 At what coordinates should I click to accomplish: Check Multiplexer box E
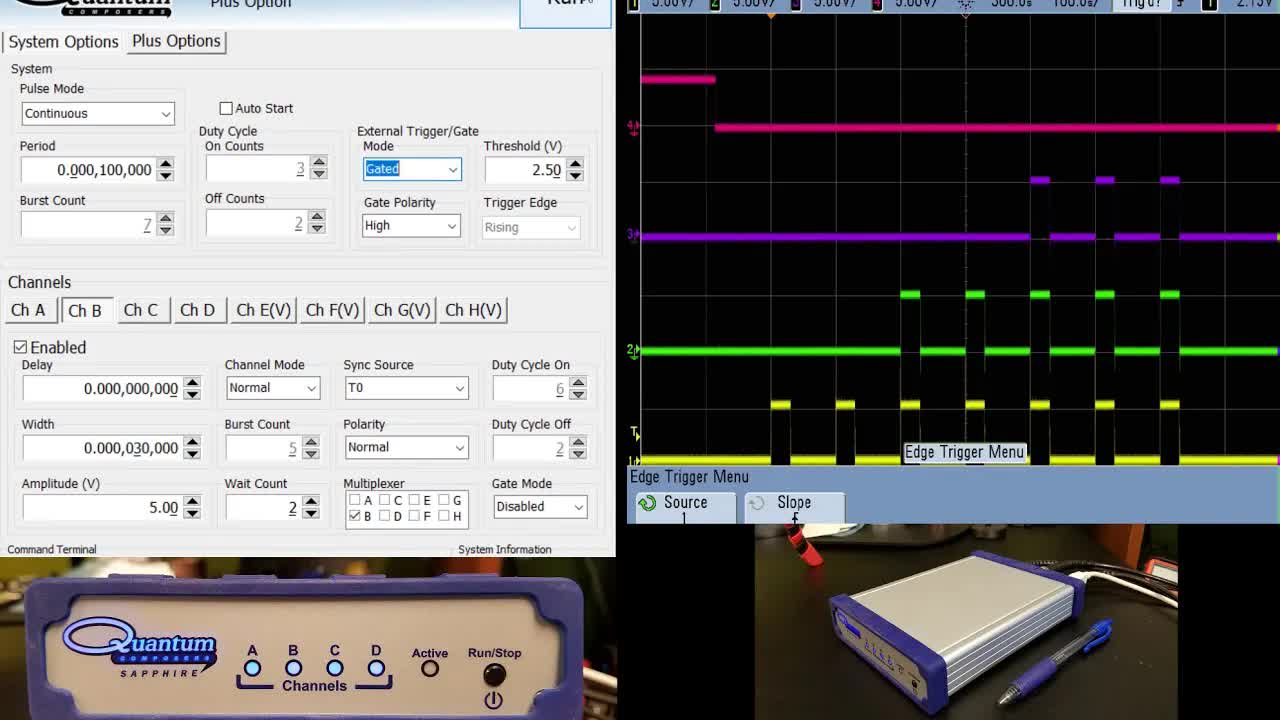pos(413,501)
